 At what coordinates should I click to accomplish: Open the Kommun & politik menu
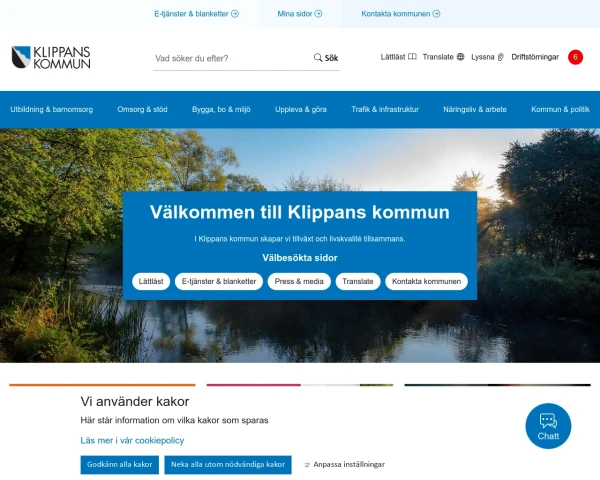click(560, 109)
